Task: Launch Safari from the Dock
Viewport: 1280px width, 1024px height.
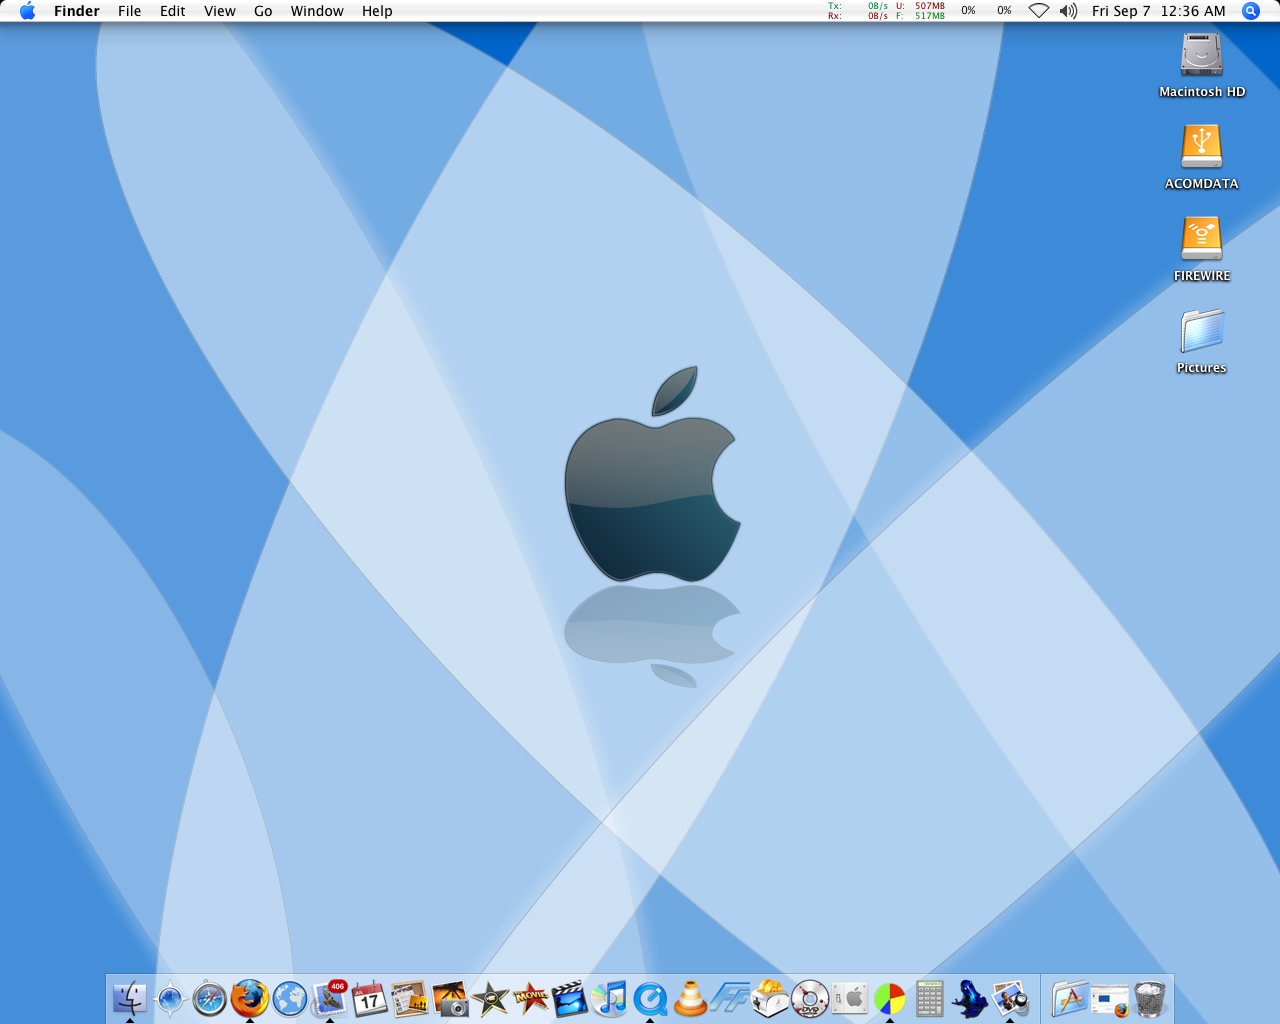Action: pyautogui.click(x=210, y=998)
